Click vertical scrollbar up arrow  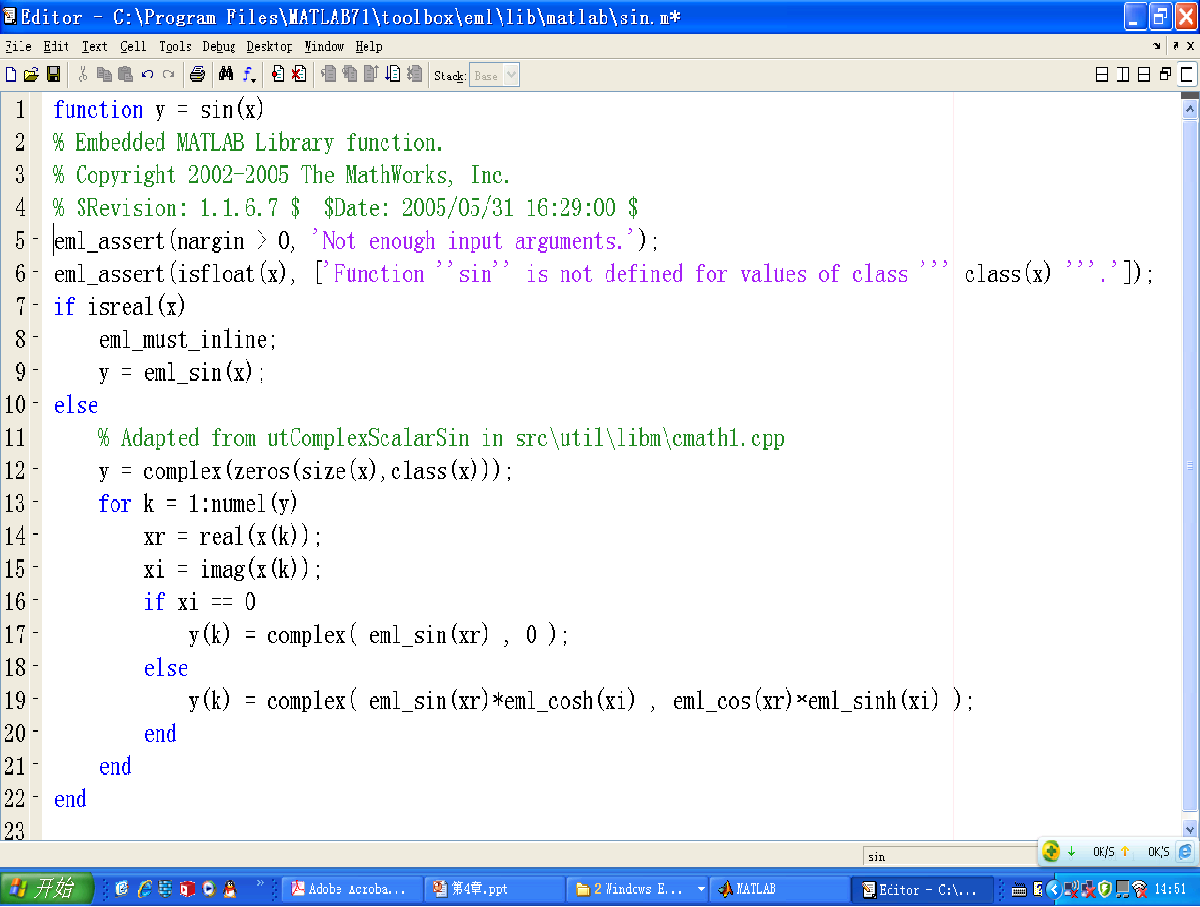pyautogui.click(x=1190, y=107)
